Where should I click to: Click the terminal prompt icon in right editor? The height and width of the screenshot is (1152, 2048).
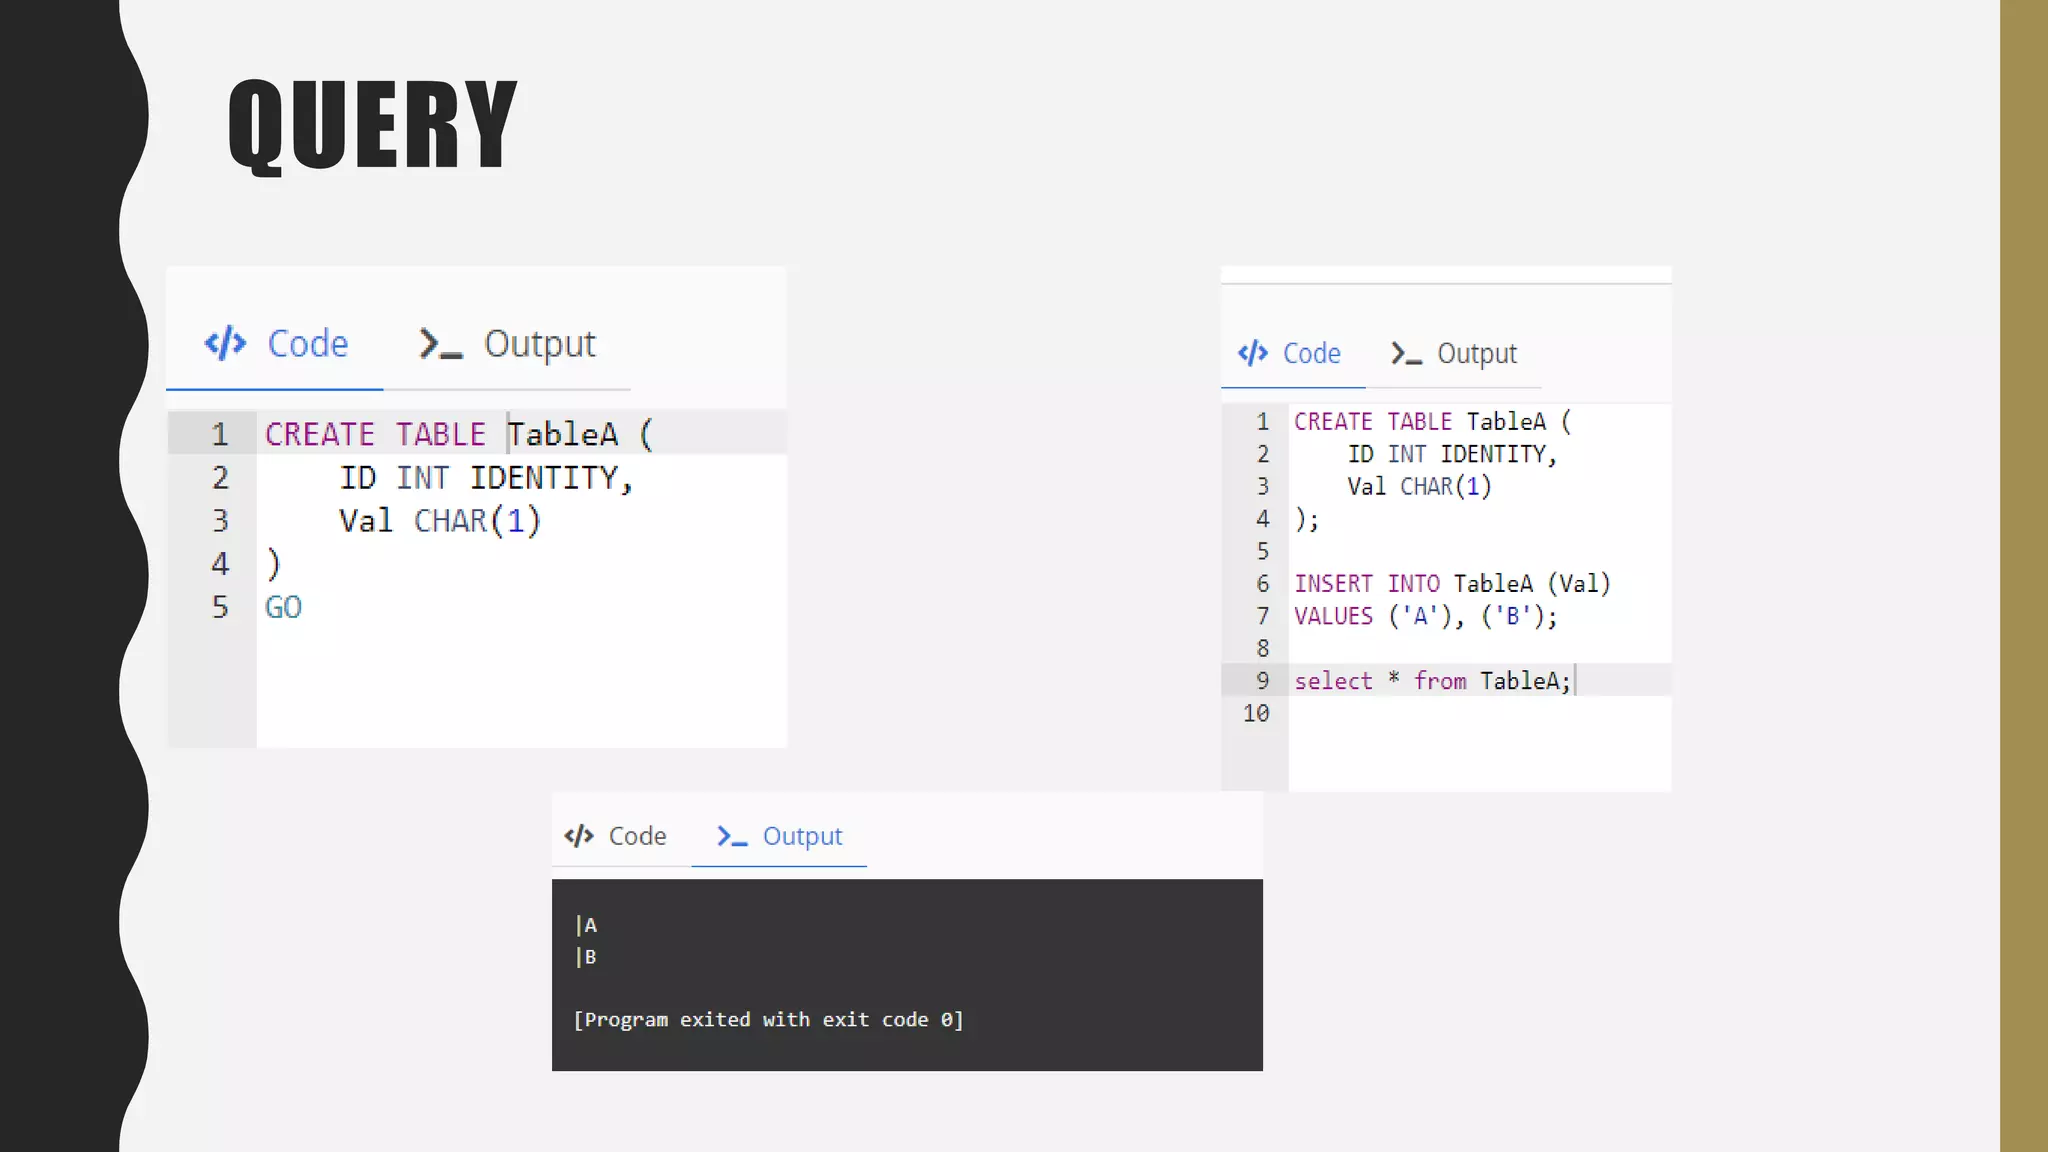[1406, 353]
